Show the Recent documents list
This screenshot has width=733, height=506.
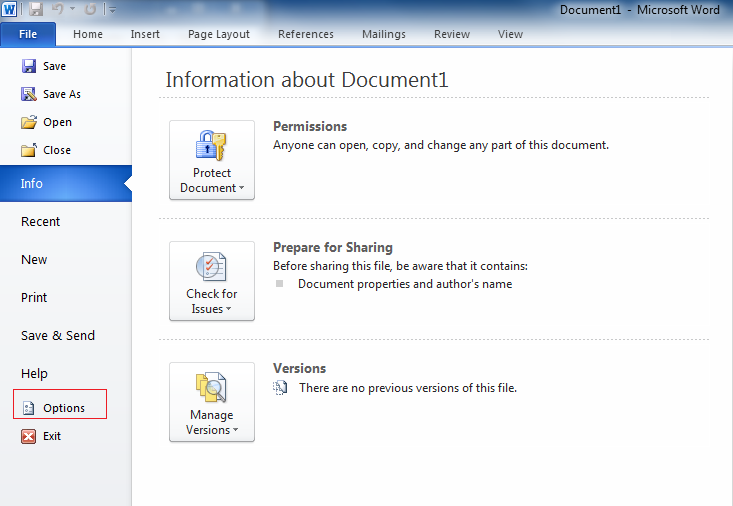41,222
